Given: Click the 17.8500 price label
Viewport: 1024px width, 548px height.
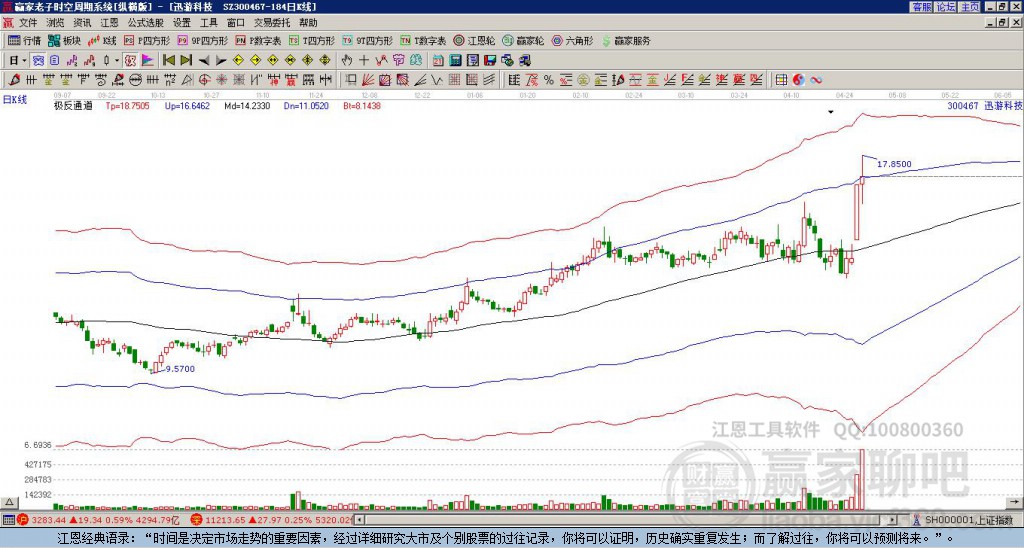Looking at the screenshot, I should [x=894, y=164].
